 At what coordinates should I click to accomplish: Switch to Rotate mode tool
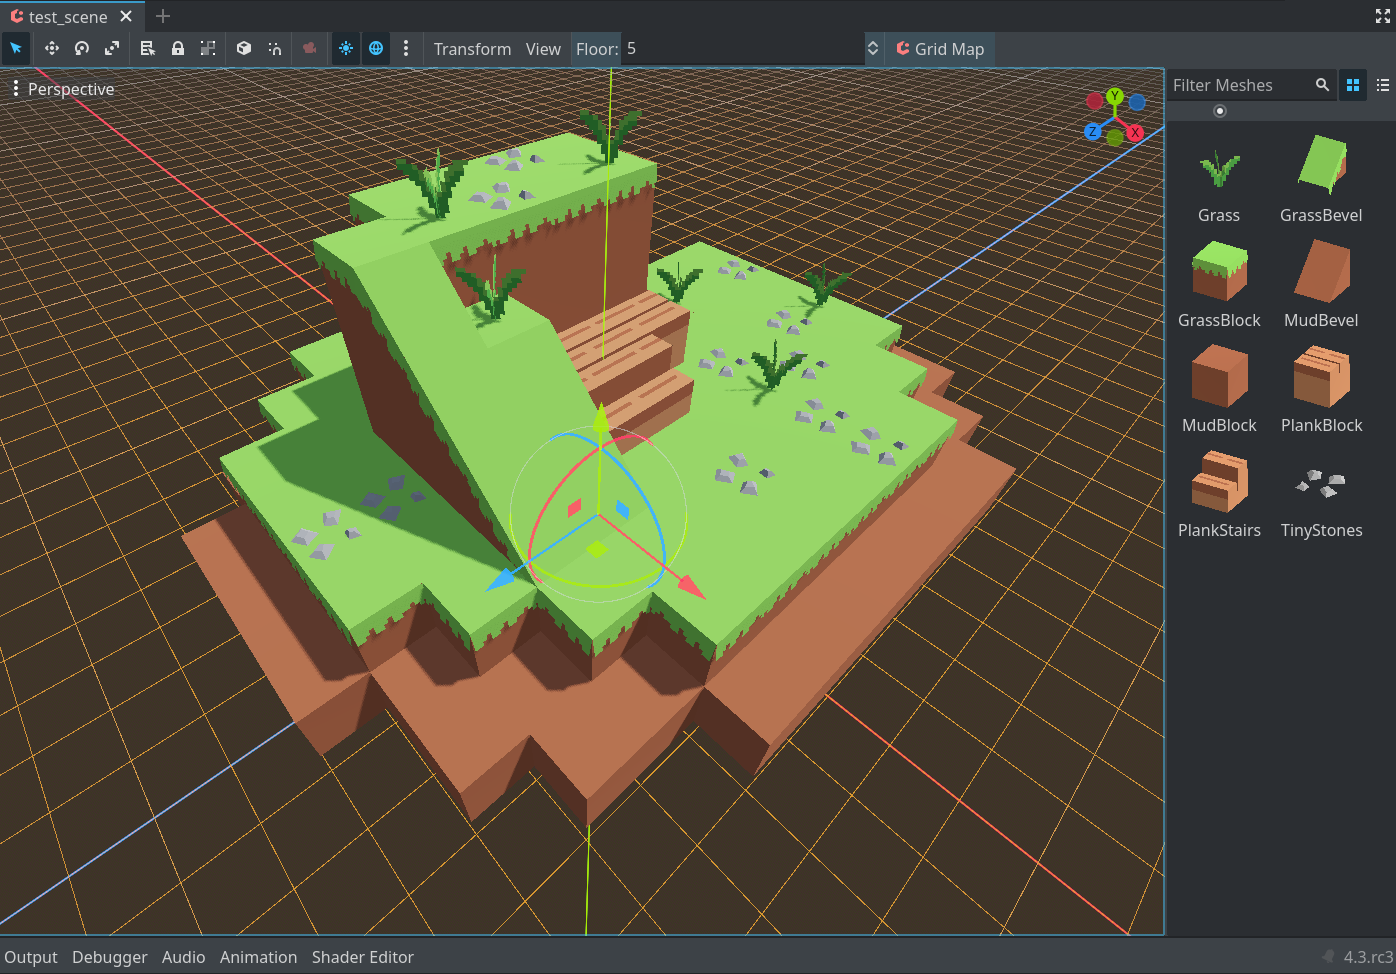coord(82,48)
